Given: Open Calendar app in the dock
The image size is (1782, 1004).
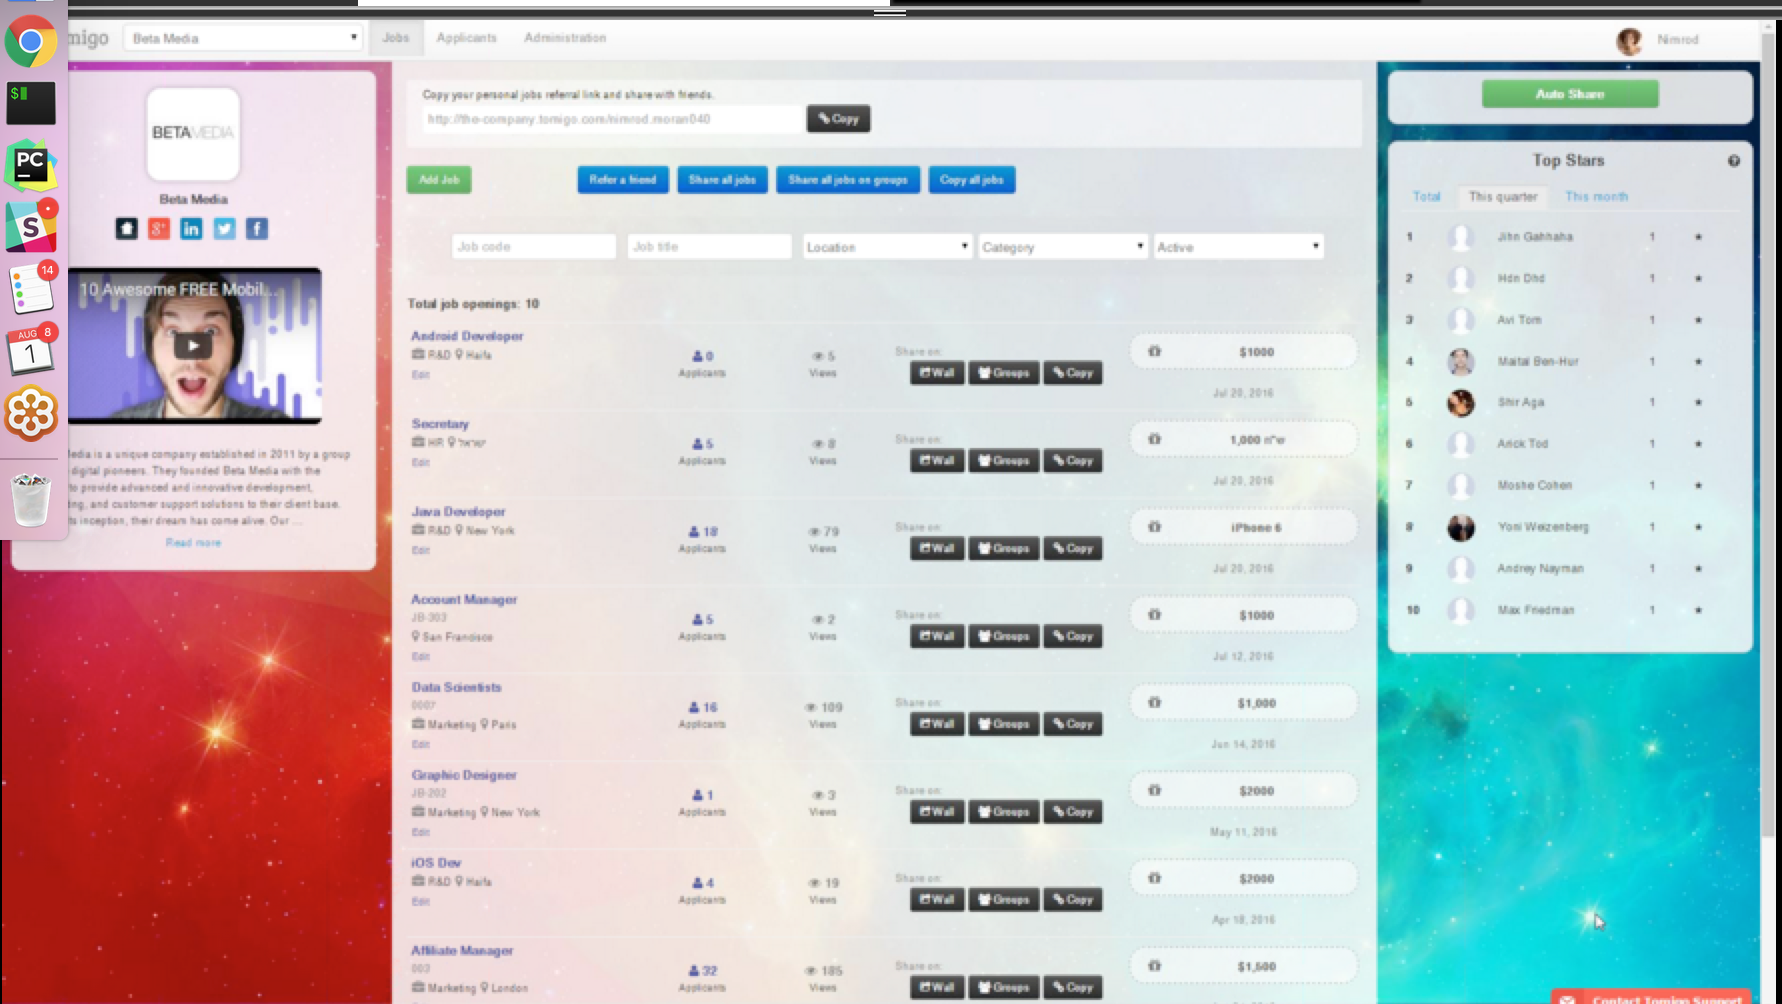Looking at the screenshot, I should [31, 351].
